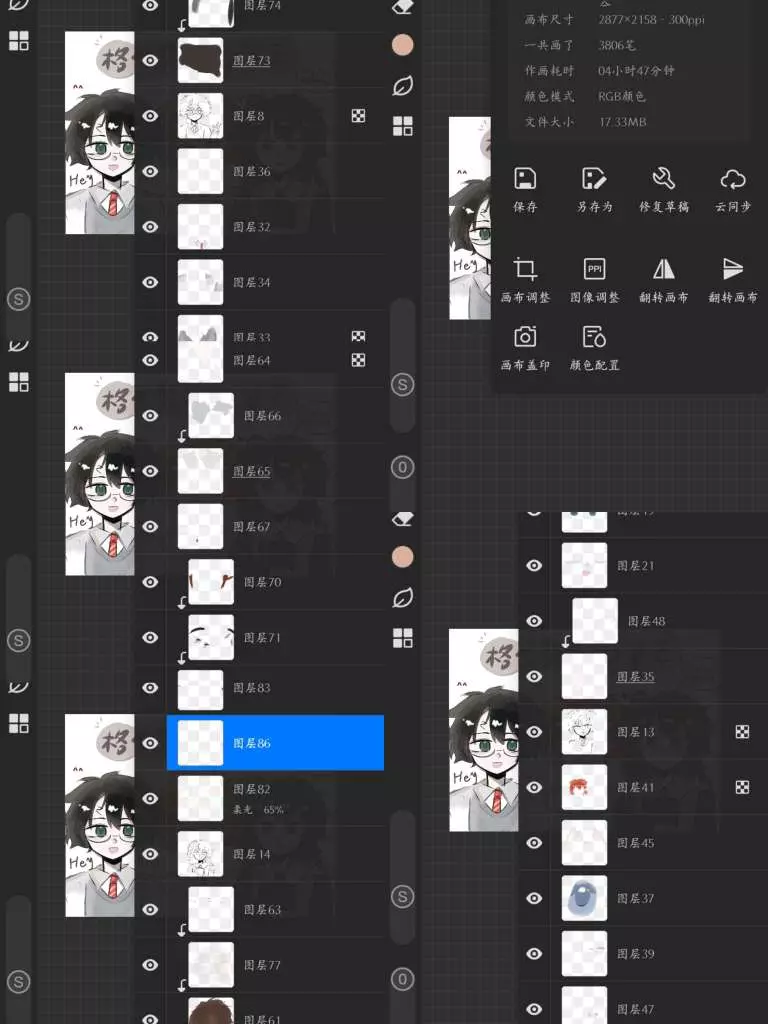Tap the blue blob thumbnail of 图层37

(x=584, y=898)
